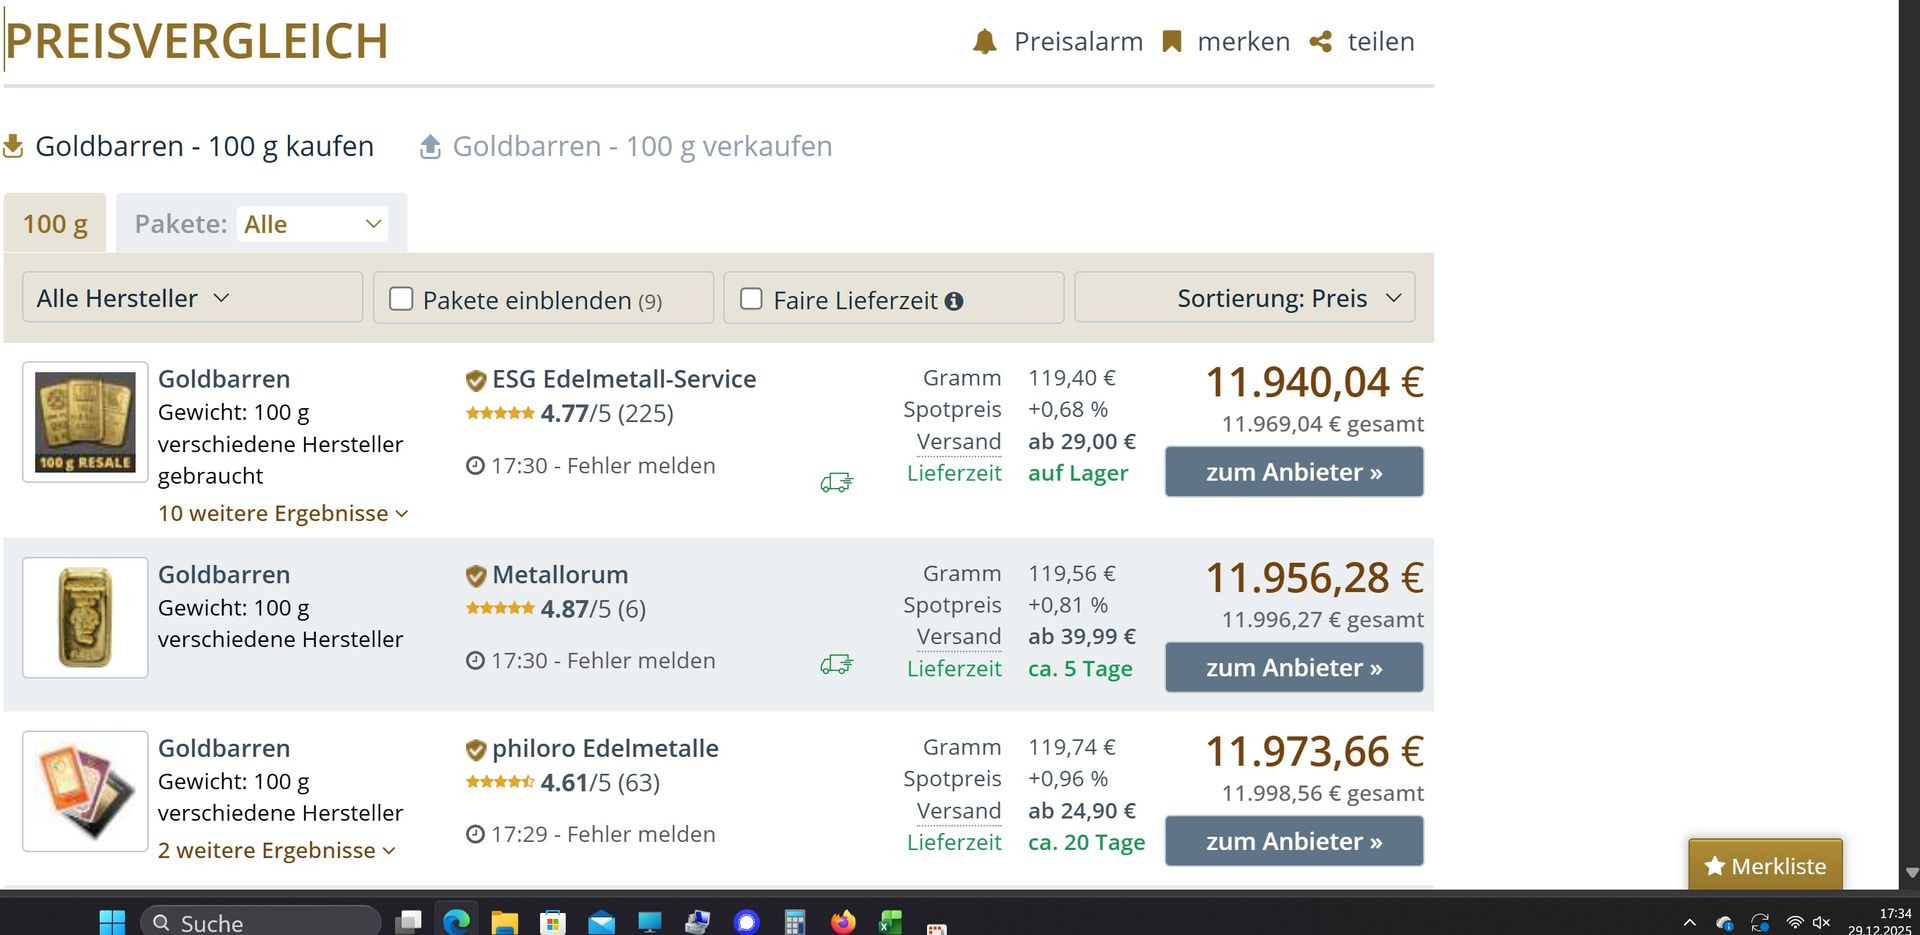Click Fehler melden link for Metallorum
This screenshot has width=1920, height=935.
[641, 661]
